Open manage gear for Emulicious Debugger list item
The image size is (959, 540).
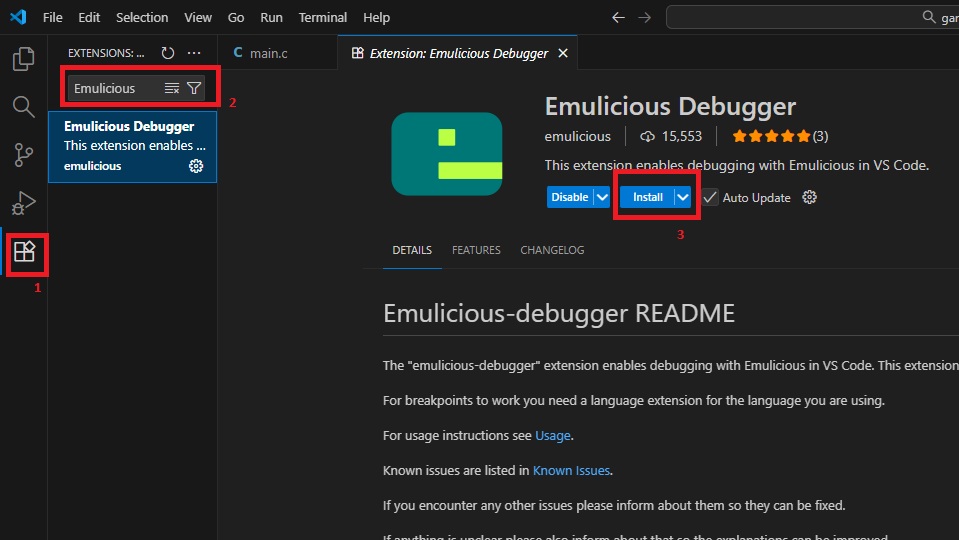coord(196,166)
